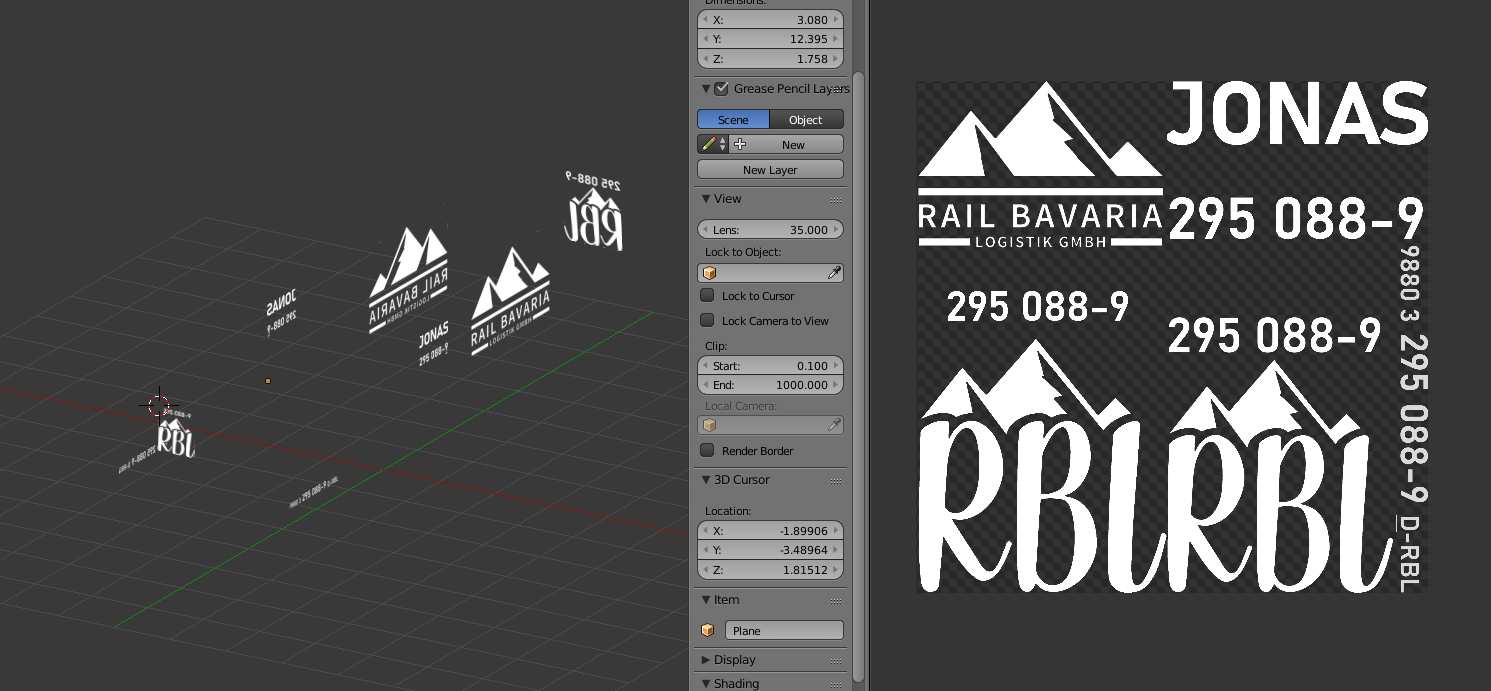Decrease Lens value with left arrow
Viewport: 1491px width, 691px height.
pos(704,230)
